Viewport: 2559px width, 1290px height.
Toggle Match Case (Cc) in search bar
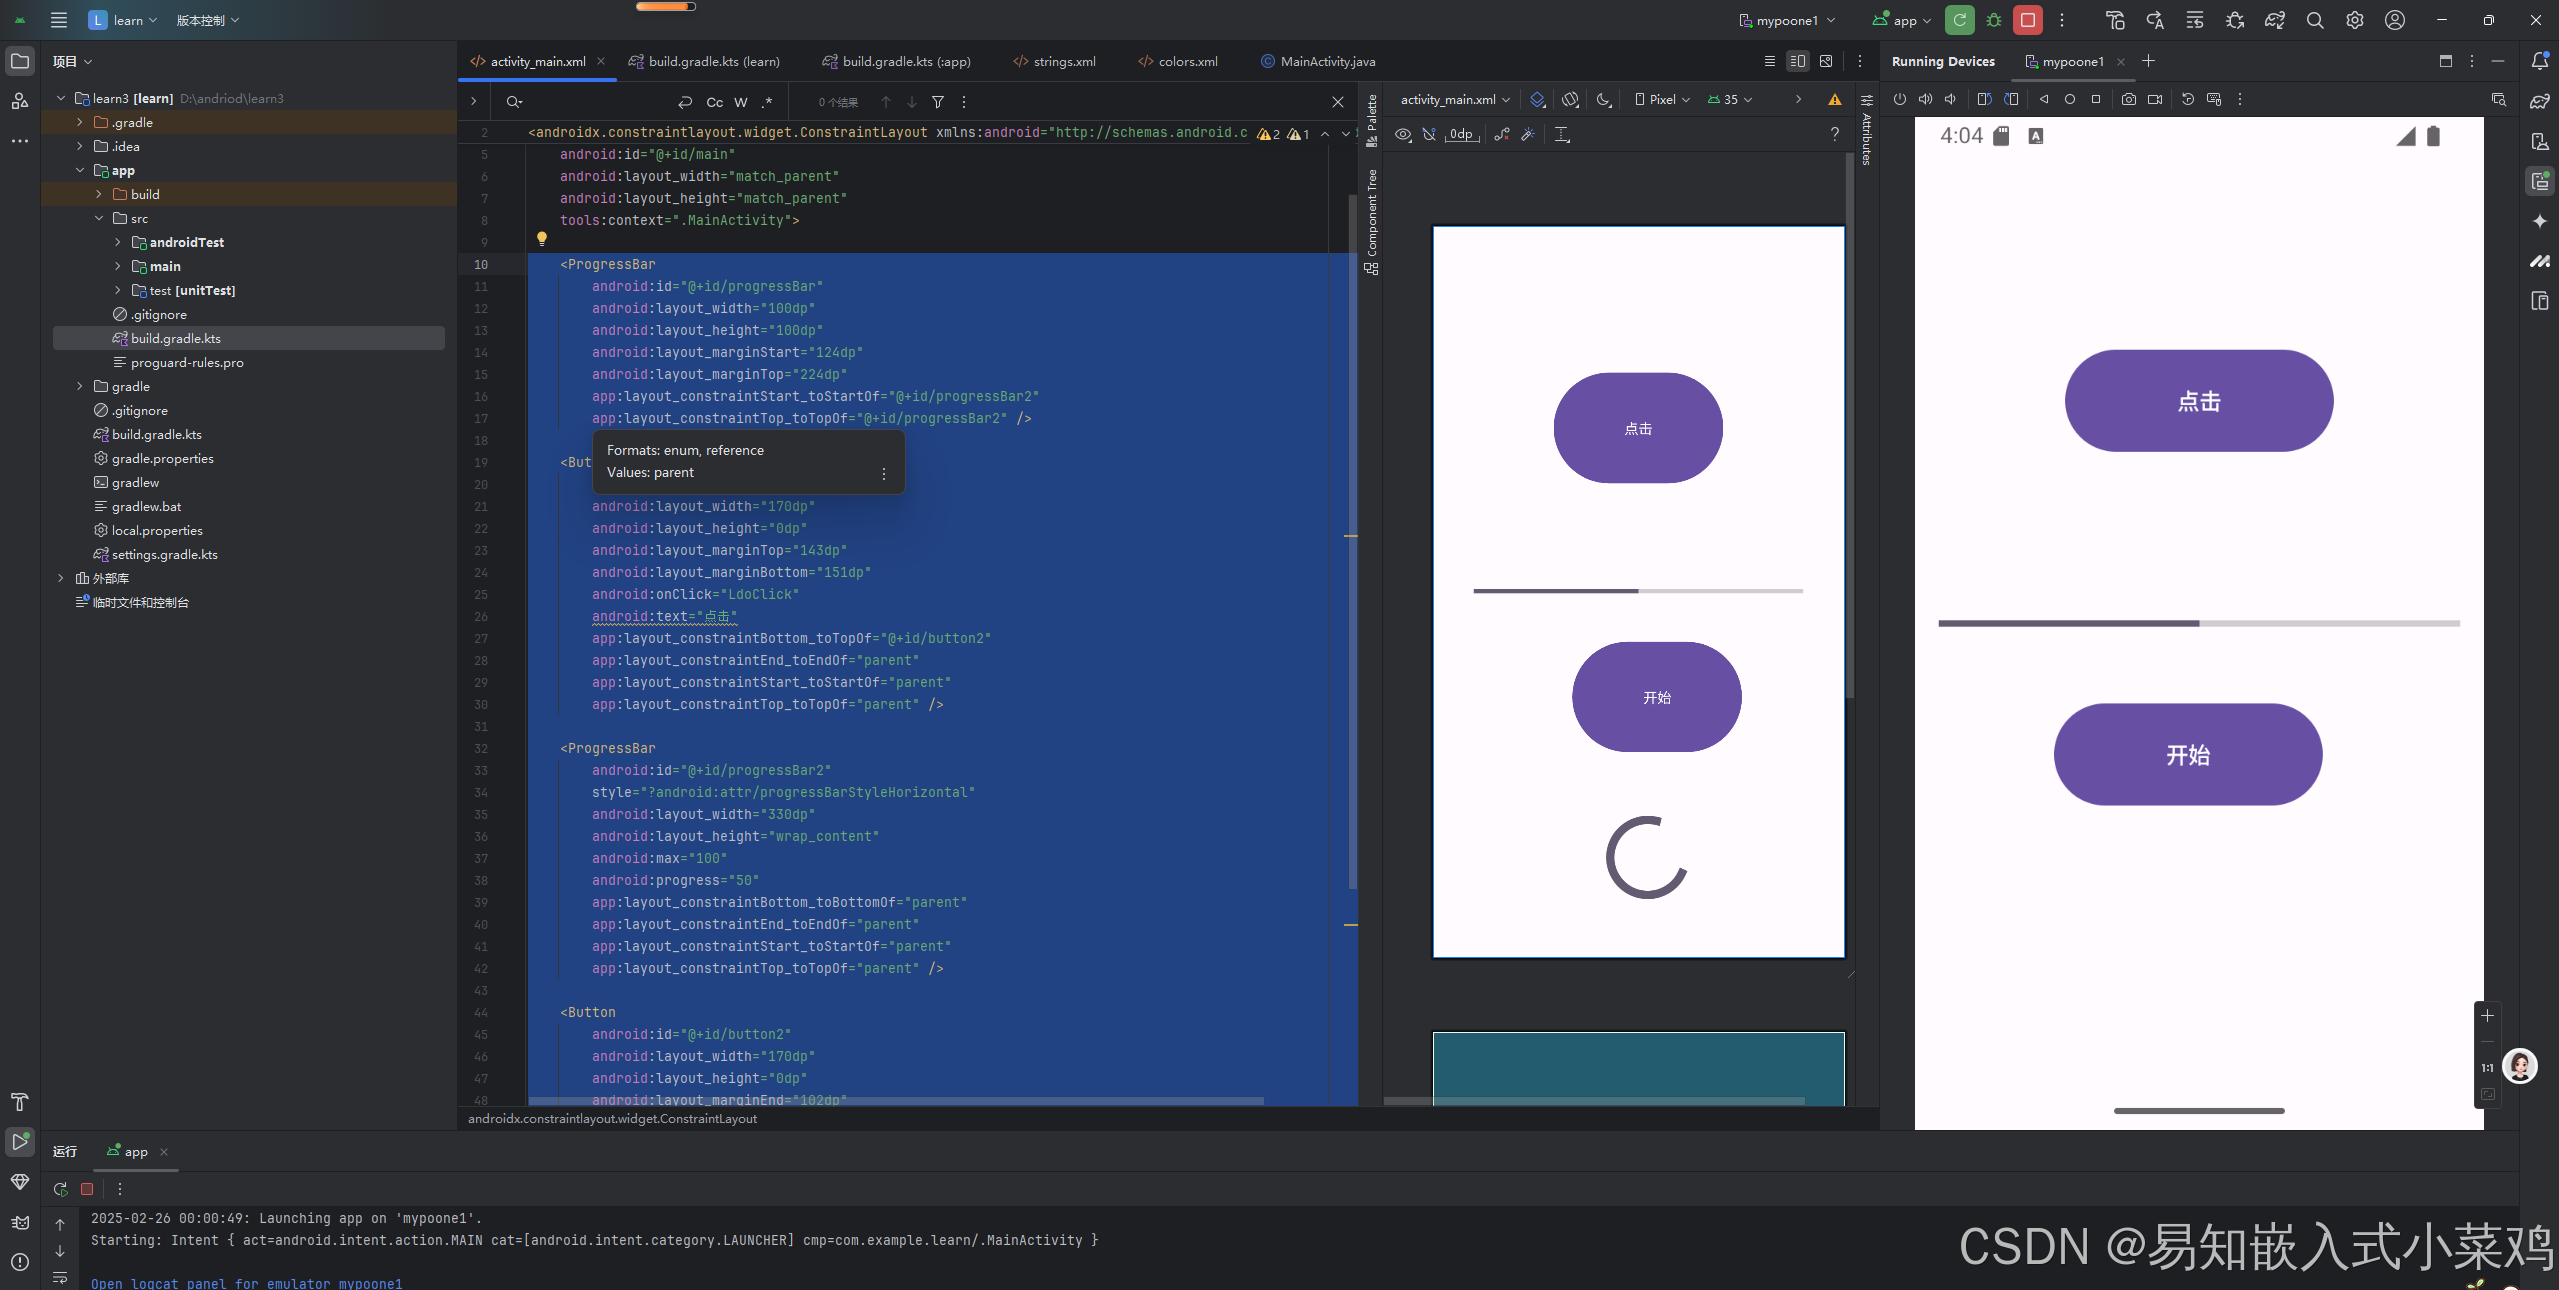[714, 102]
